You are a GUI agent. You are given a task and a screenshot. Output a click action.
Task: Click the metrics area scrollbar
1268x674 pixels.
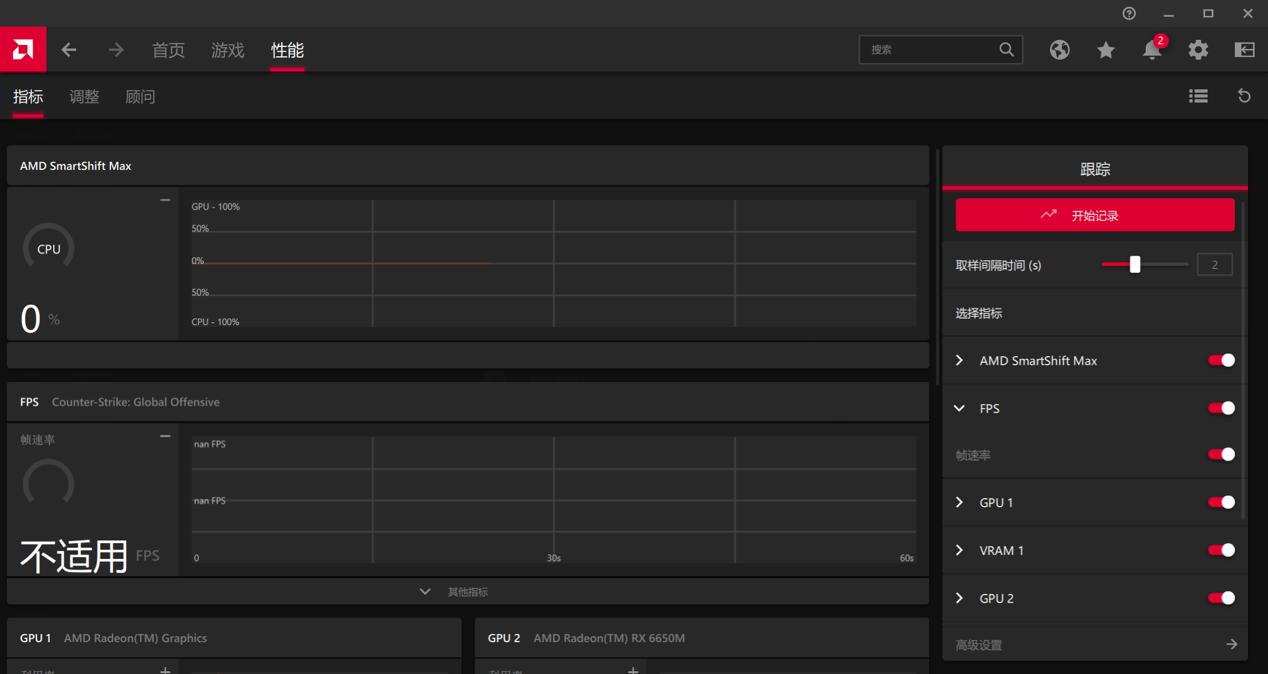937,268
